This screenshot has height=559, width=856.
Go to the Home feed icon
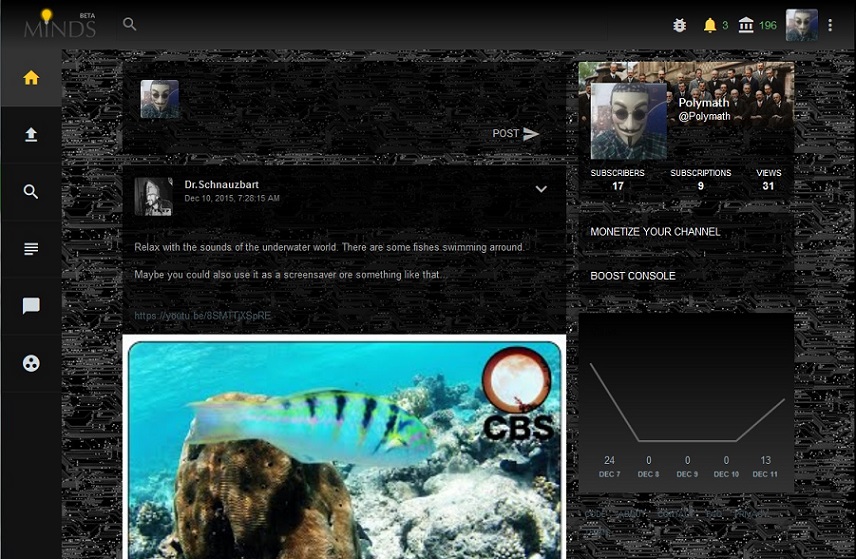(31, 78)
